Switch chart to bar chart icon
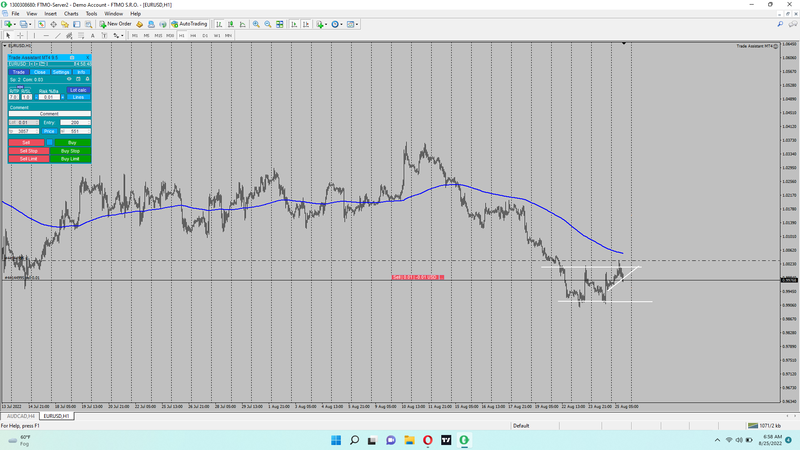The width and height of the screenshot is (800, 450). pos(219,24)
